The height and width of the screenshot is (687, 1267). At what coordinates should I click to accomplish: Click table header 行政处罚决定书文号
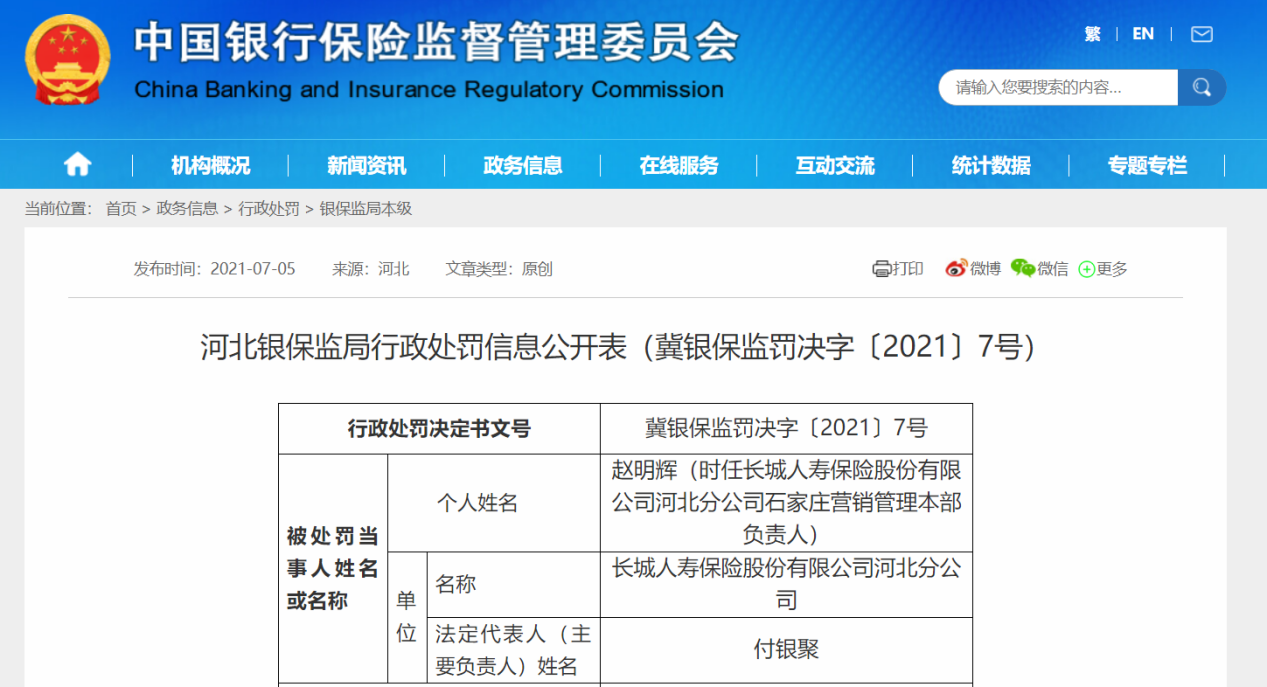click(x=439, y=429)
